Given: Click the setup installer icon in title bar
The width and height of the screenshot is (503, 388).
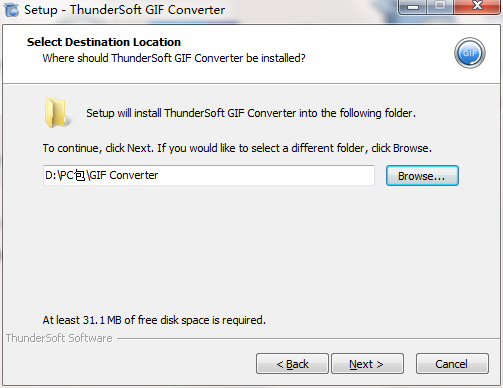Looking at the screenshot, I should 11,9.
